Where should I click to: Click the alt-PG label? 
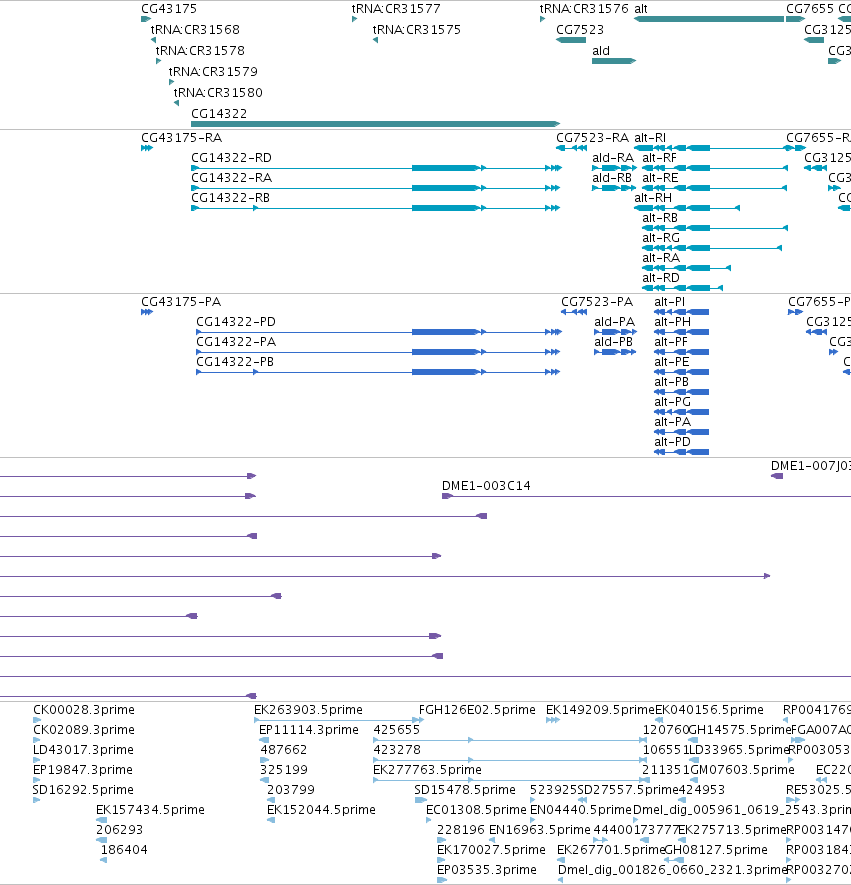click(672, 402)
